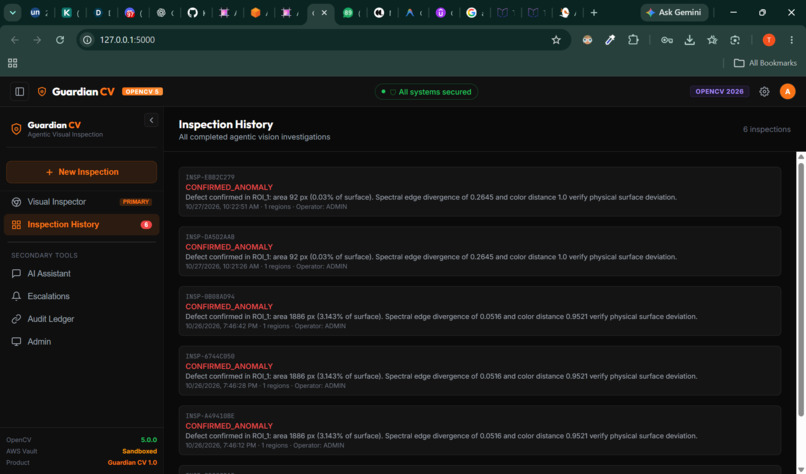Click the Inspection History page heading
This screenshot has height=474, width=806.
(x=226, y=124)
